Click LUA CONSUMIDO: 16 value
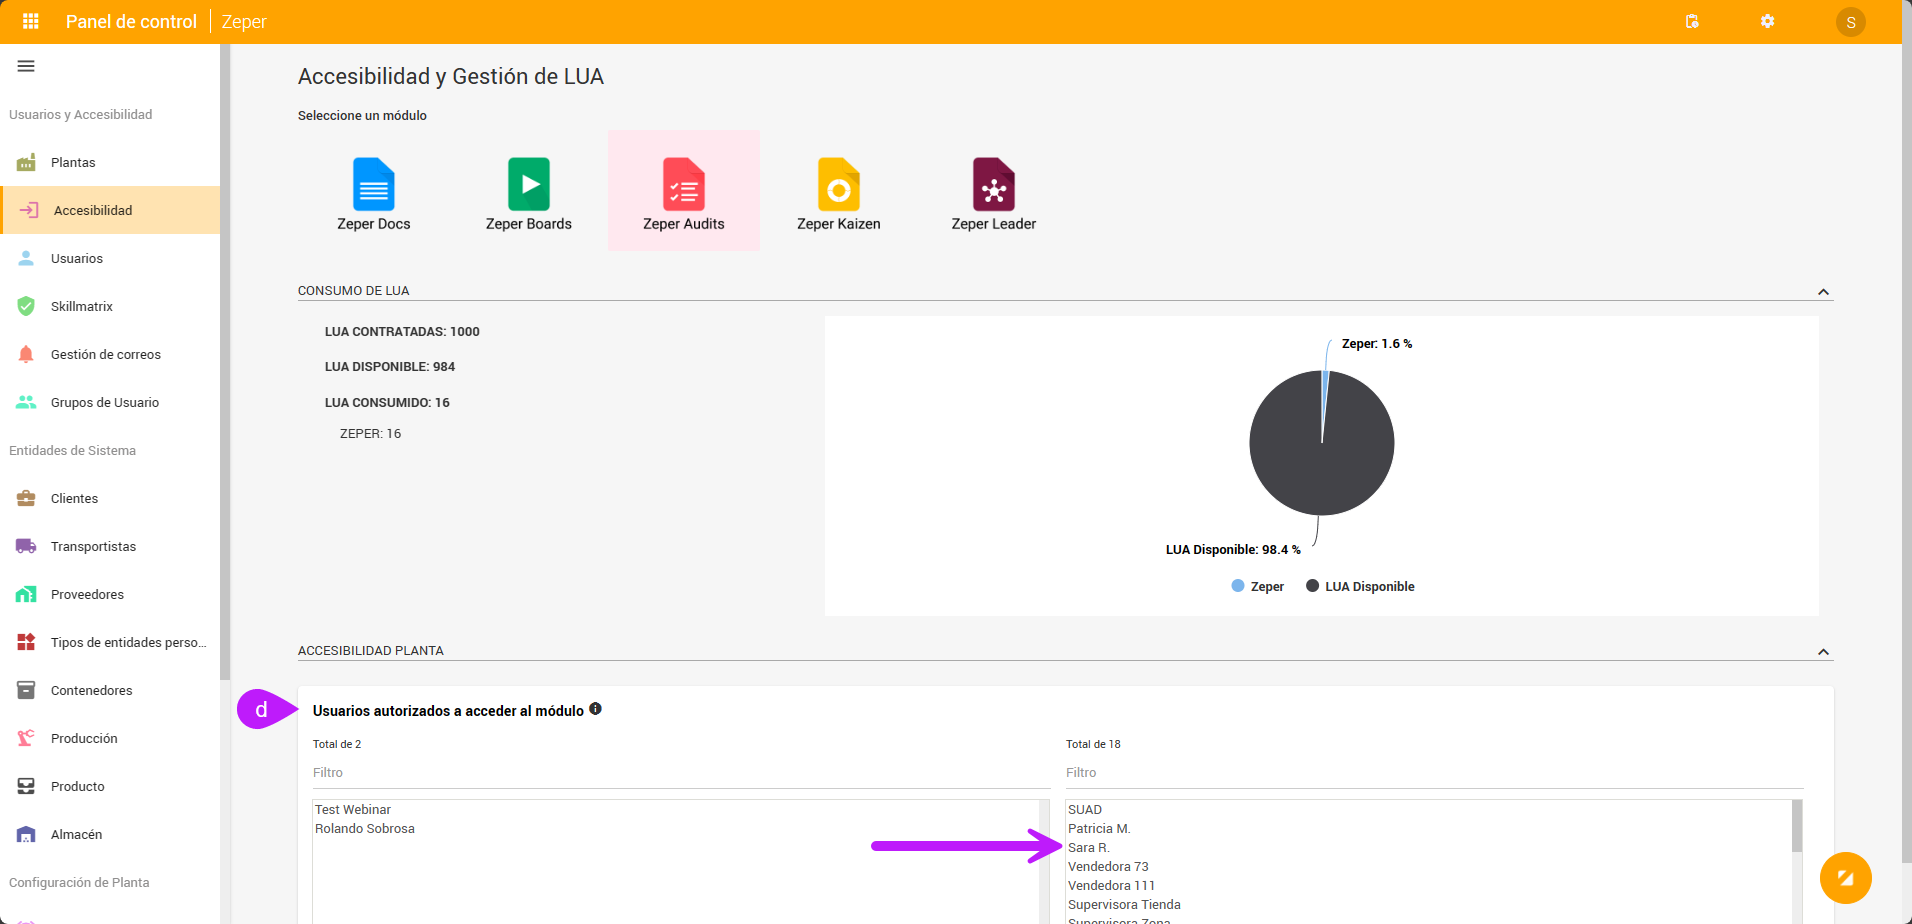Image resolution: width=1912 pixels, height=924 pixels. [x=387, y=403]
